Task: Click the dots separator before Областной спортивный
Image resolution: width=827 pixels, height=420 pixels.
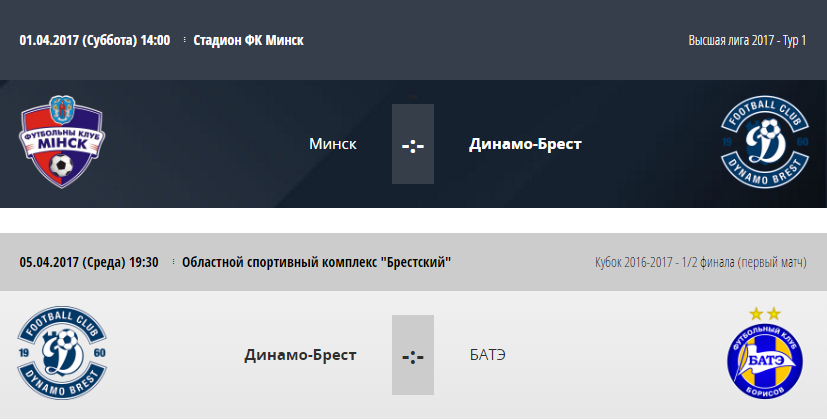Action: (x=173, y=262)
